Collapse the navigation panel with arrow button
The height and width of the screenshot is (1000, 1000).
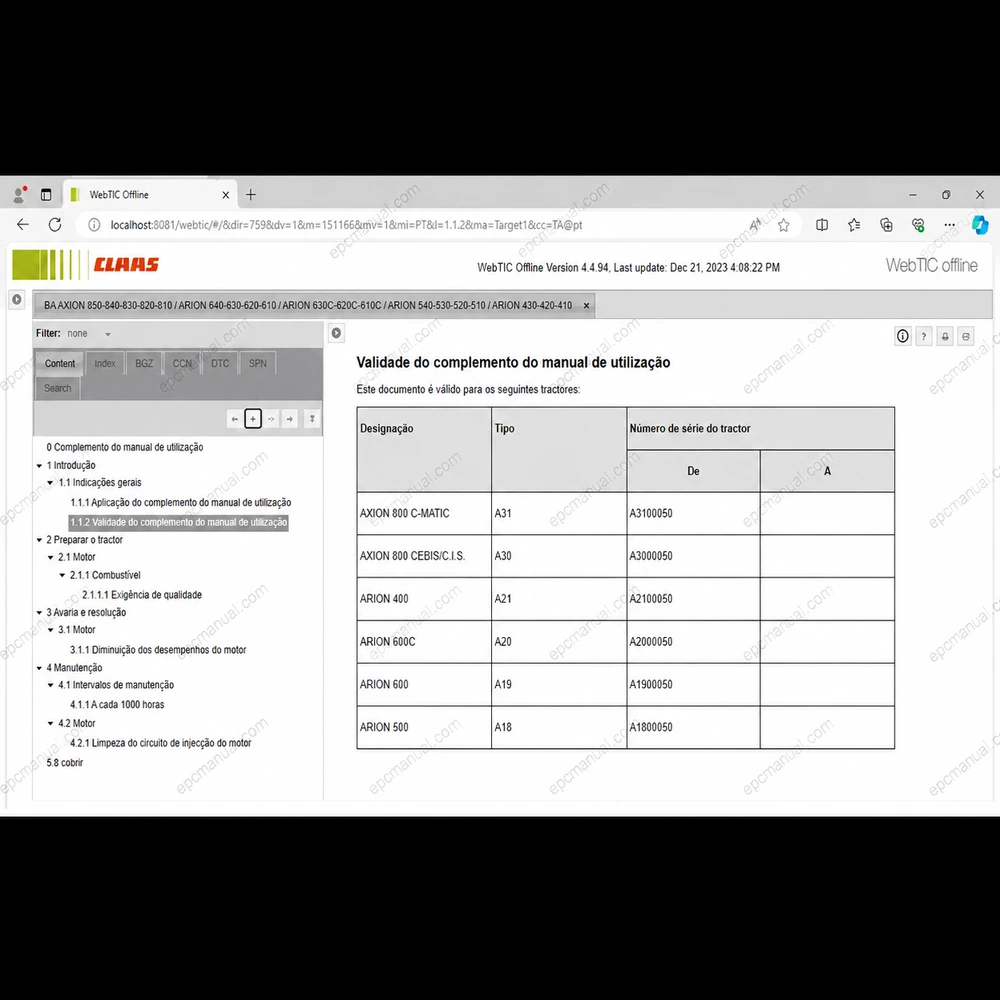[336, 333]
